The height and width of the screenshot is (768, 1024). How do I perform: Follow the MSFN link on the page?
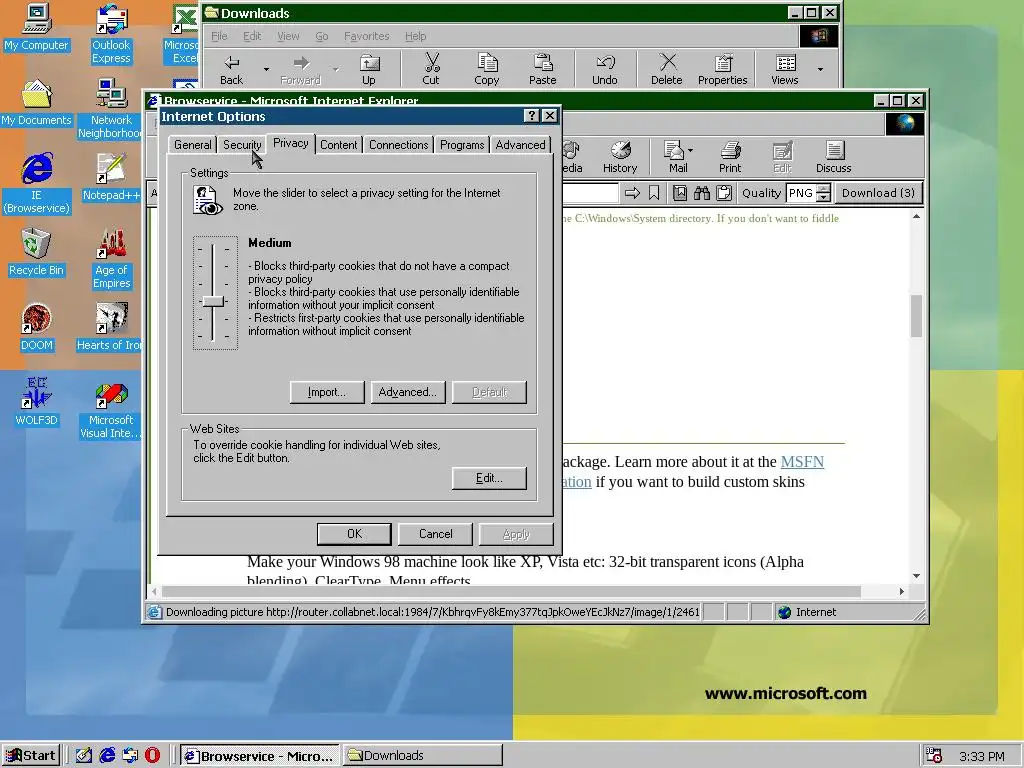(802, 462)
